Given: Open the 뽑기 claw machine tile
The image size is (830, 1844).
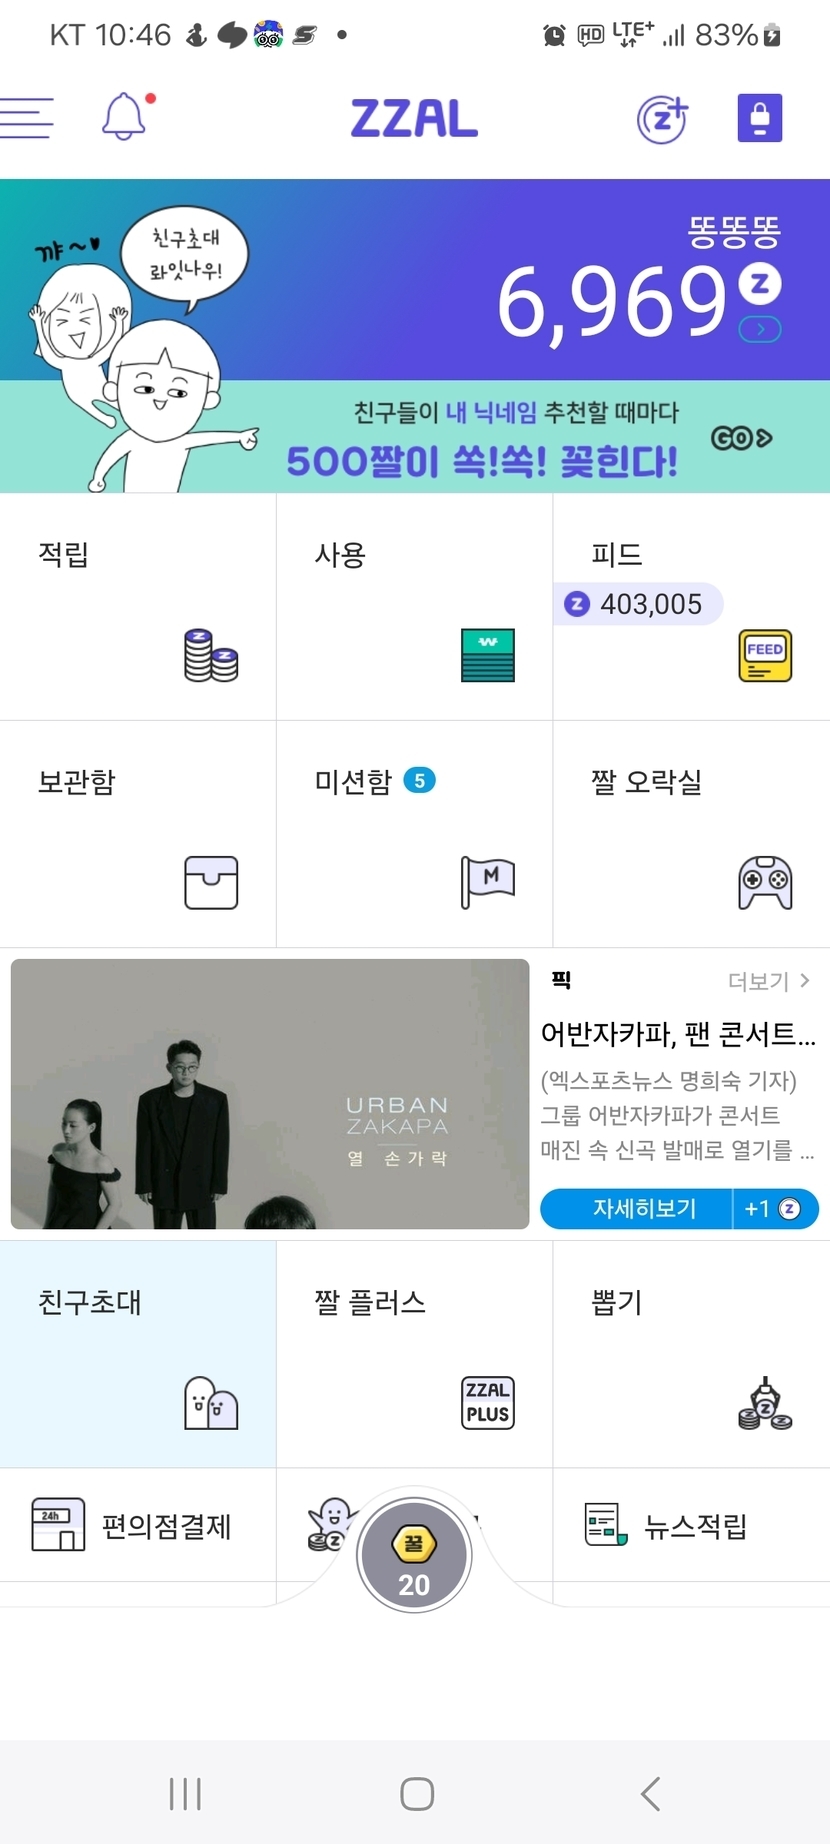Looking at the screenshot, I should (x=691, y=1354).
